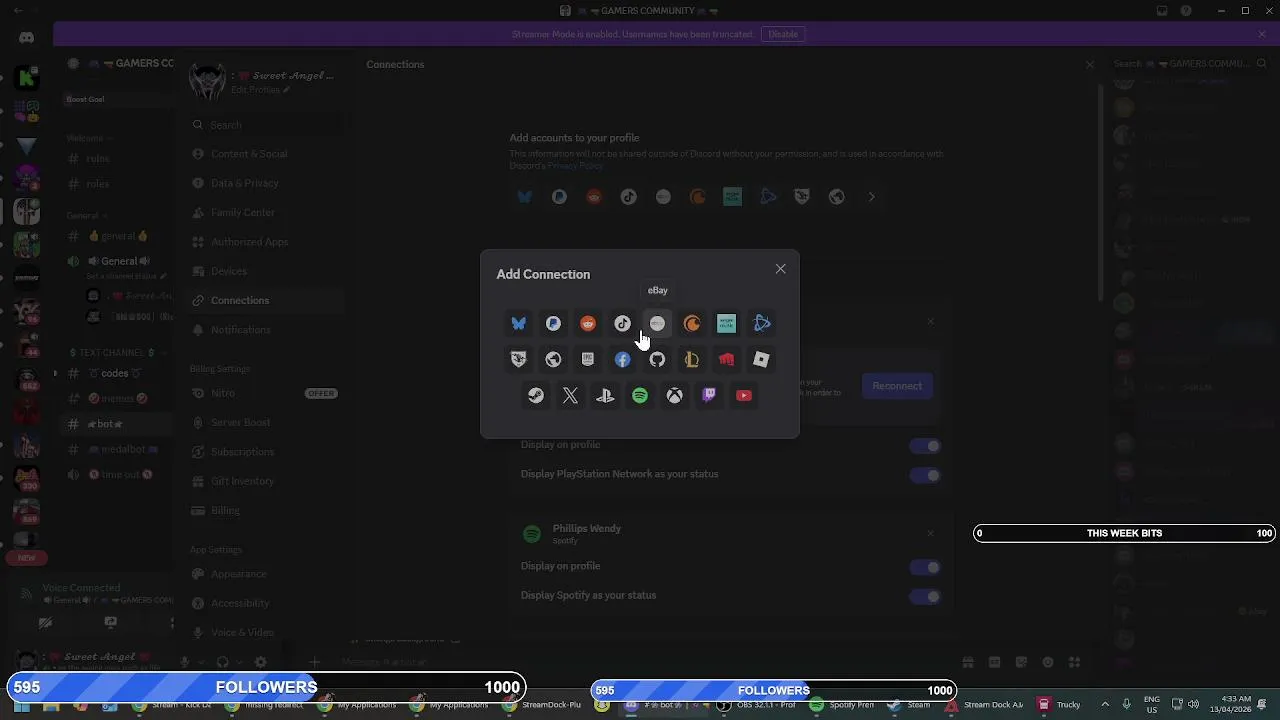Open Authorized Apps settings
The width and height of the screenshot is (1280, 720).
[x=264, y=242]
